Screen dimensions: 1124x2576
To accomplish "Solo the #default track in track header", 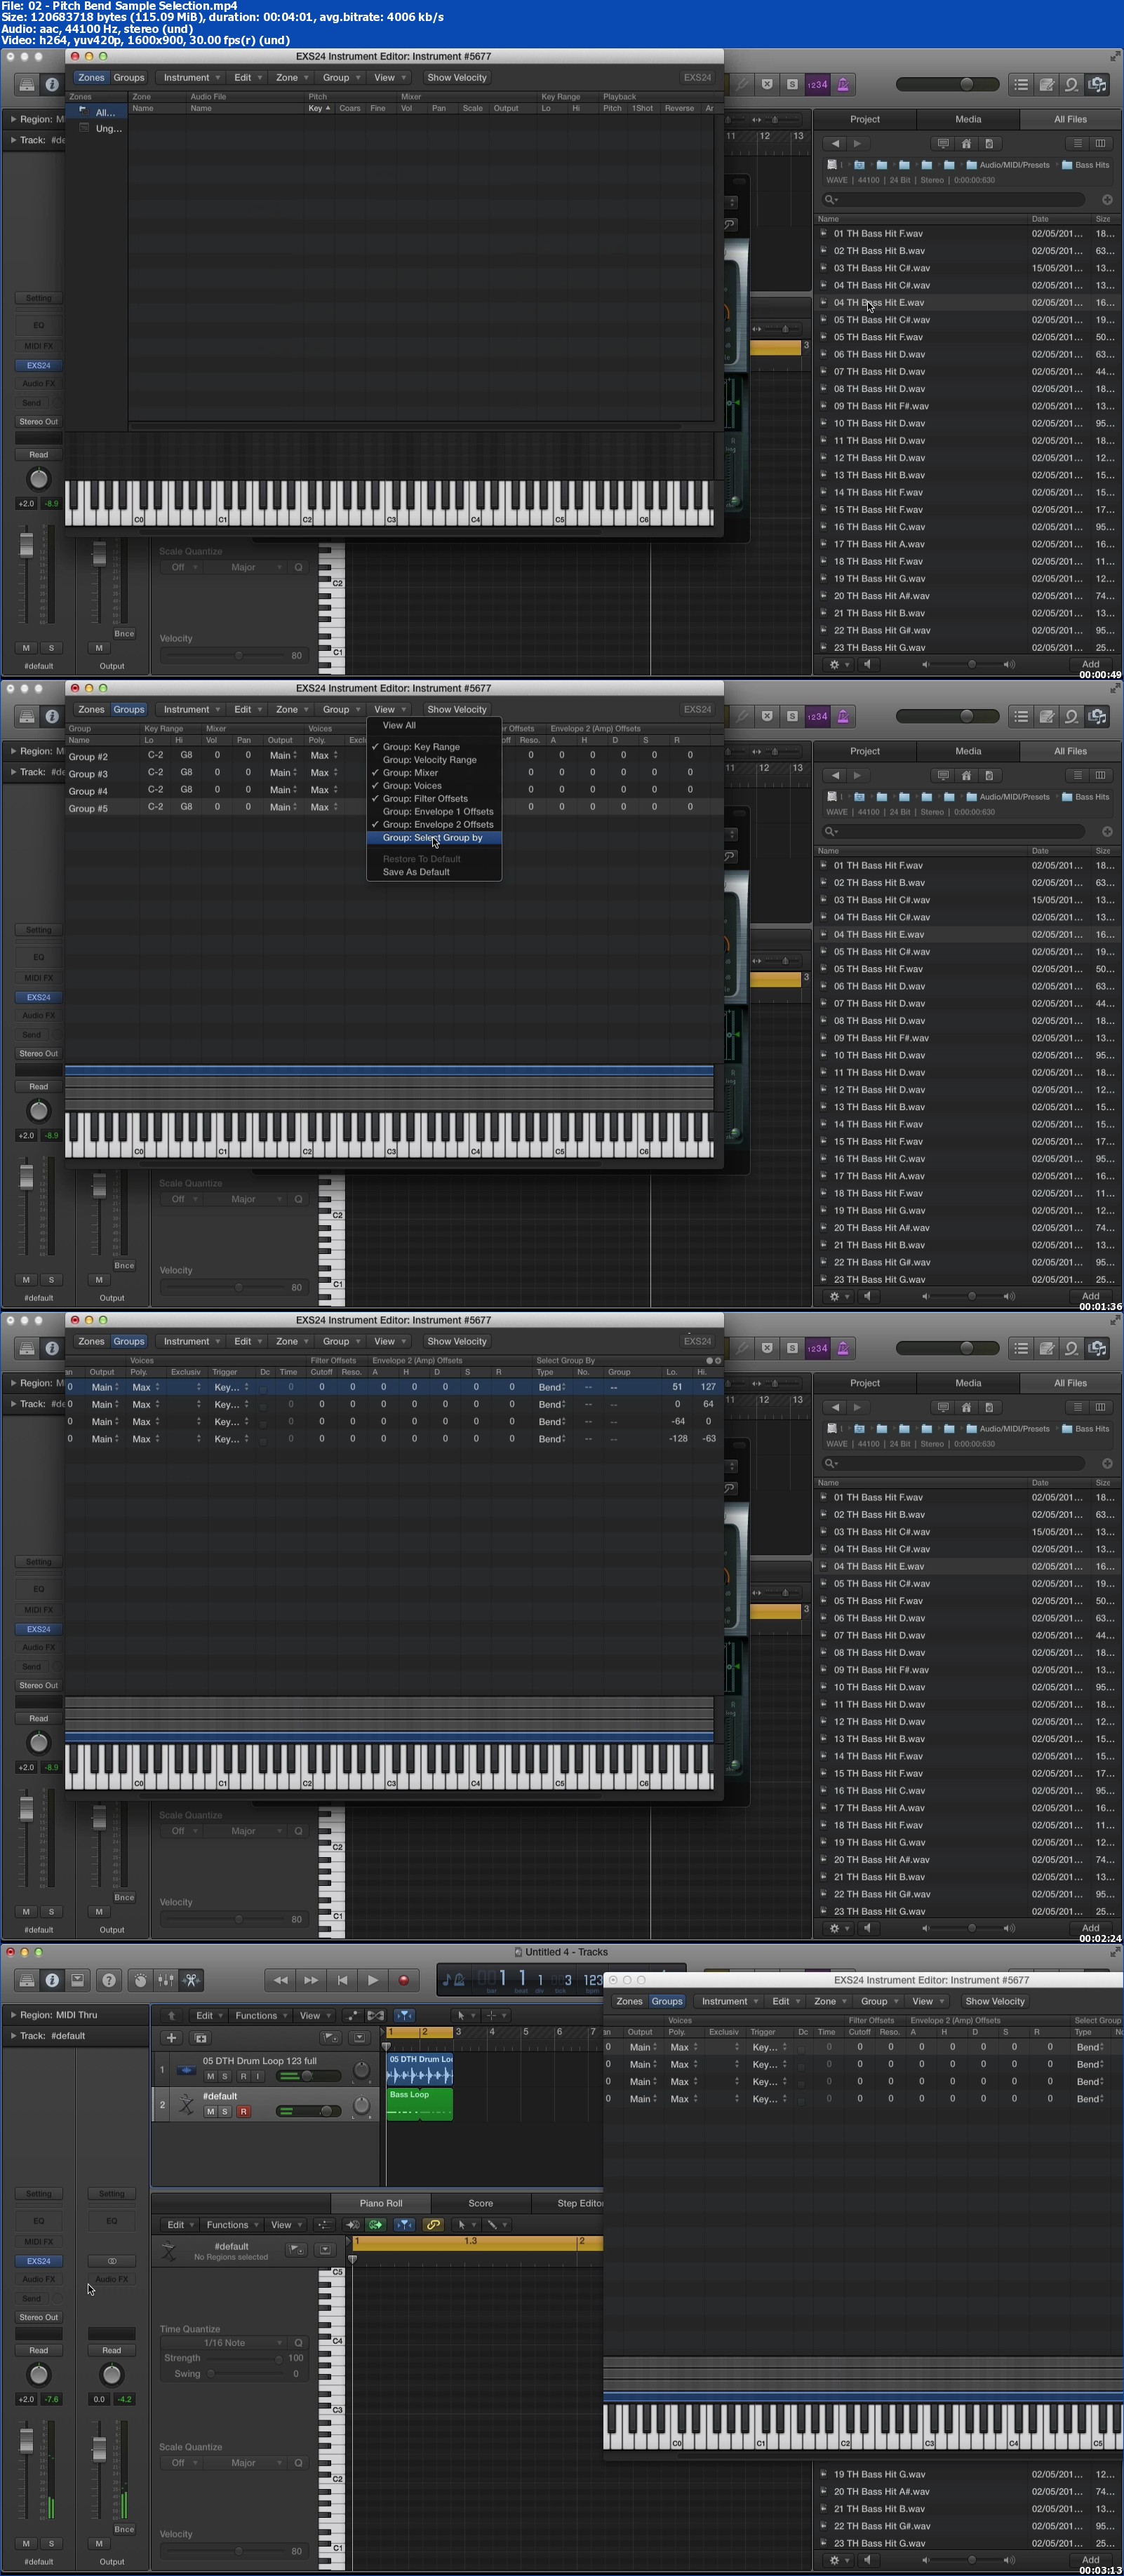I will pos(225,2111).
